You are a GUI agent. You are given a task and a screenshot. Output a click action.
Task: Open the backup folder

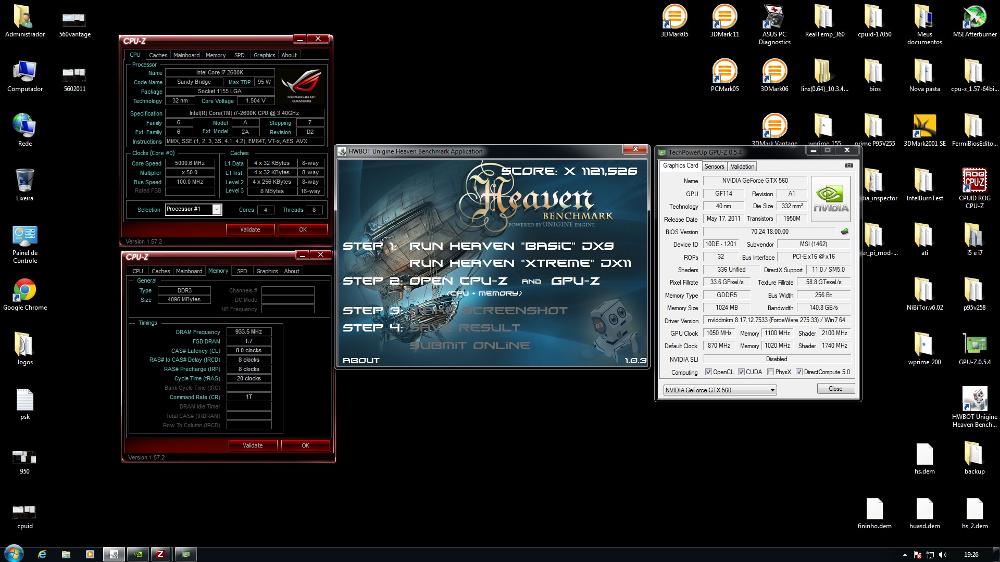tap(974, 457)
